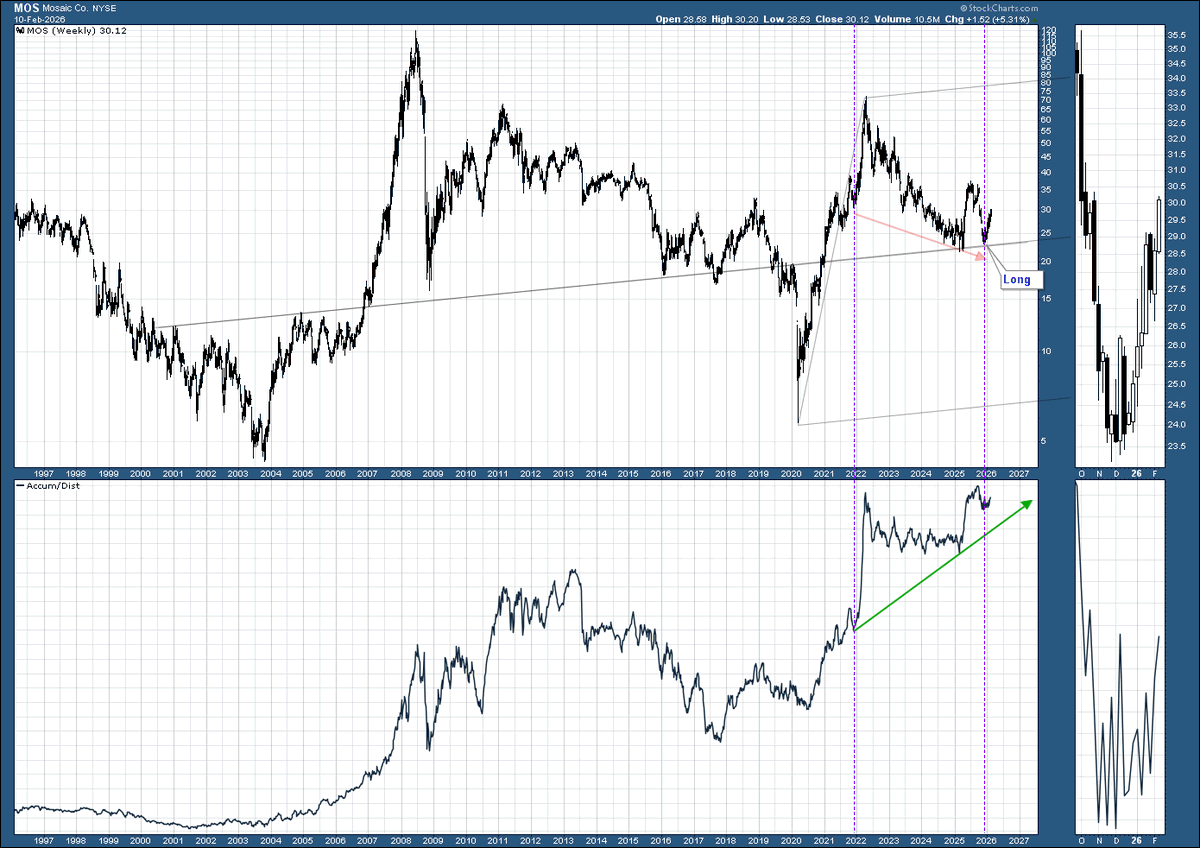Screen dimensions: 1200x848
Task: Click year 1997 below the price chart
Action: click(42, 473)
